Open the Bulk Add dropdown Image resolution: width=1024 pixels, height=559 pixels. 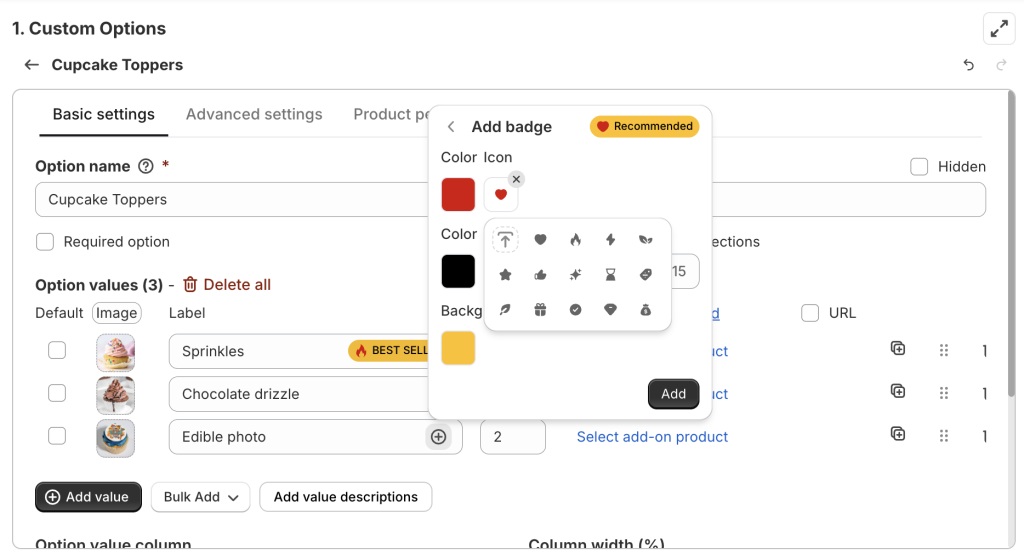[x=200, y=497]
